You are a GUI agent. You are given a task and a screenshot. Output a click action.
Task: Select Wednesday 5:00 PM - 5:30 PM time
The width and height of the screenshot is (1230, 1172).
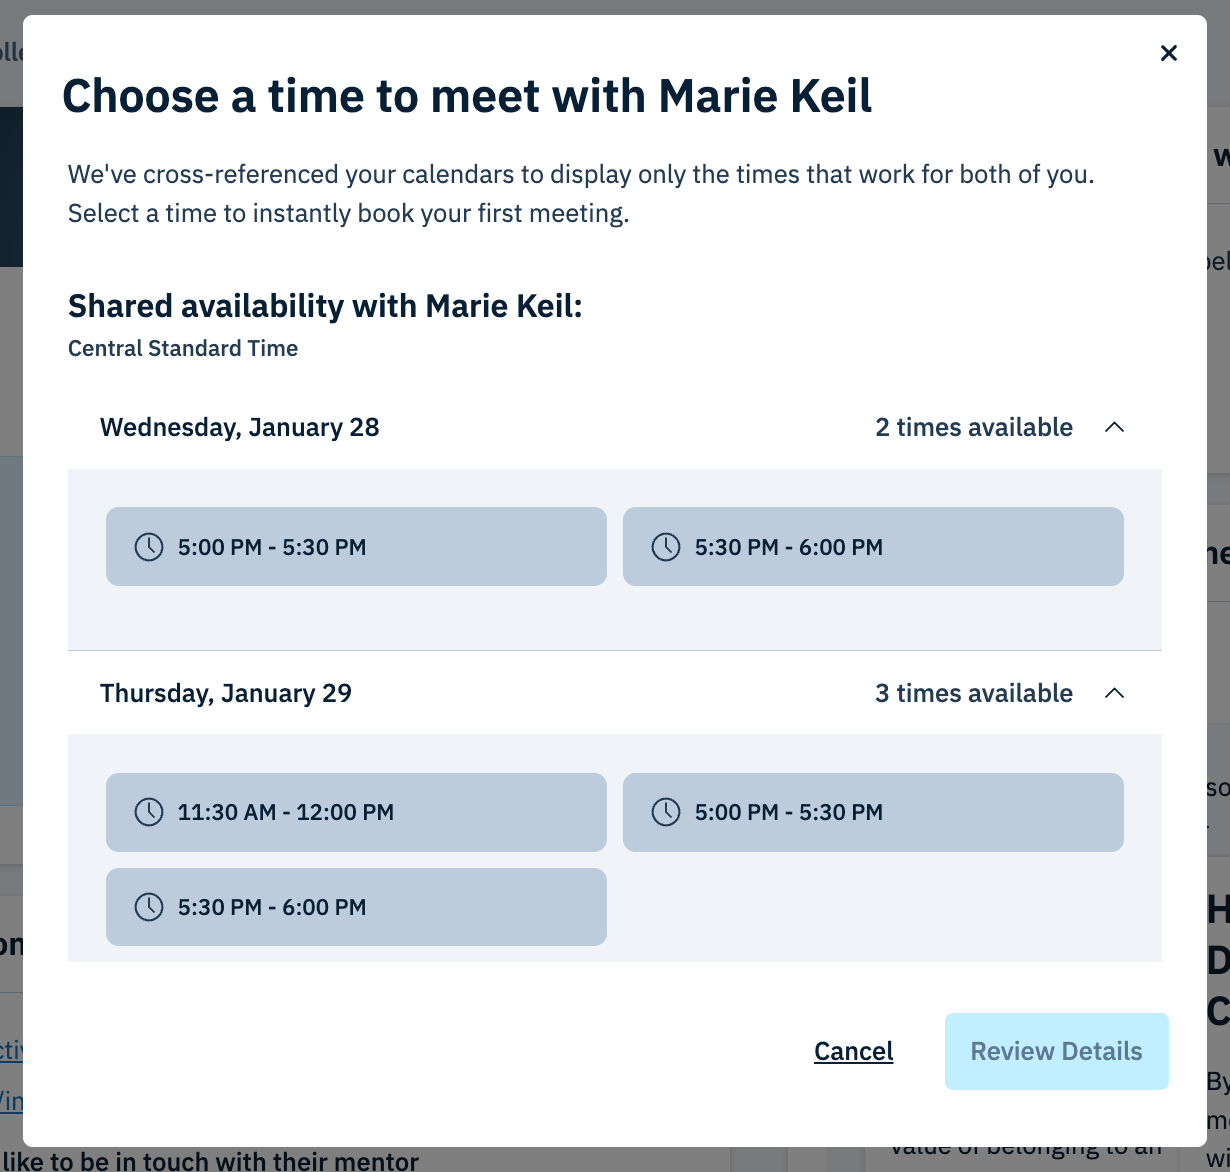click(x=356, y=547)
